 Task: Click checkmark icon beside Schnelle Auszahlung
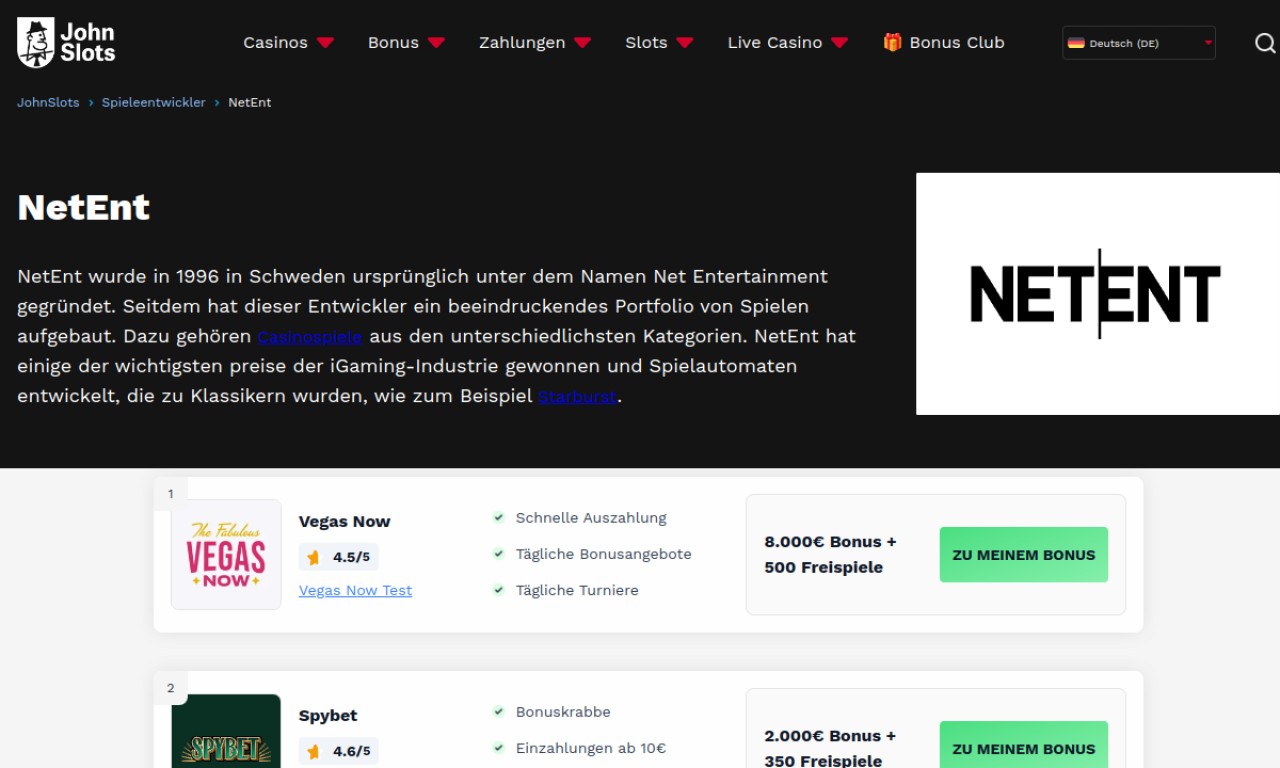click(x=498, y=518)
